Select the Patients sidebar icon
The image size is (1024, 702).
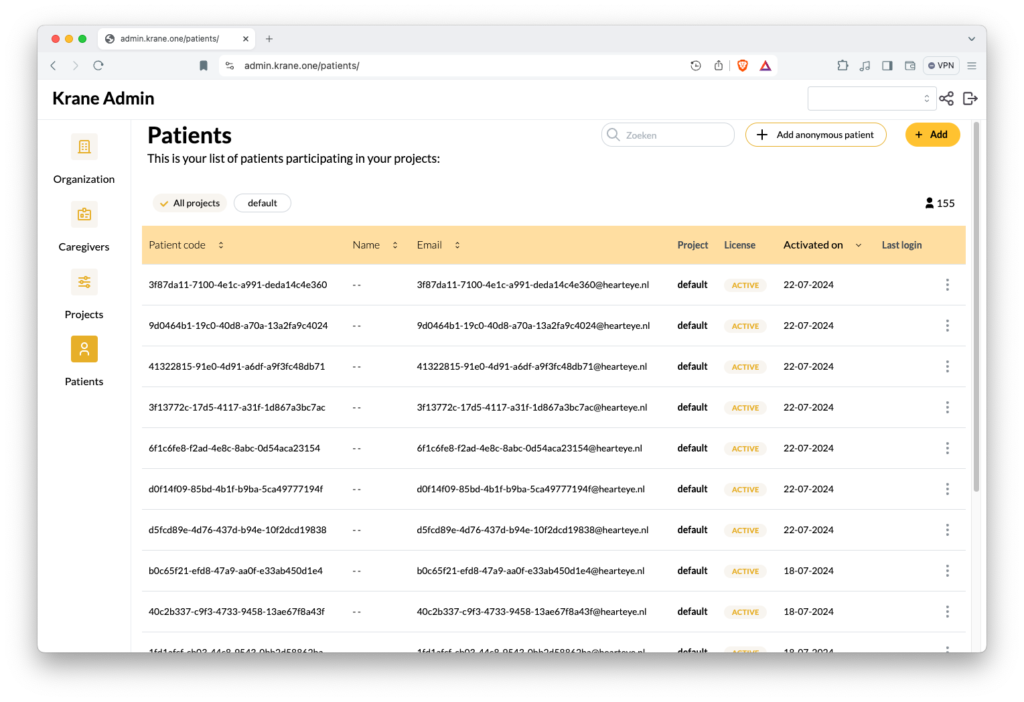(84, 349)
